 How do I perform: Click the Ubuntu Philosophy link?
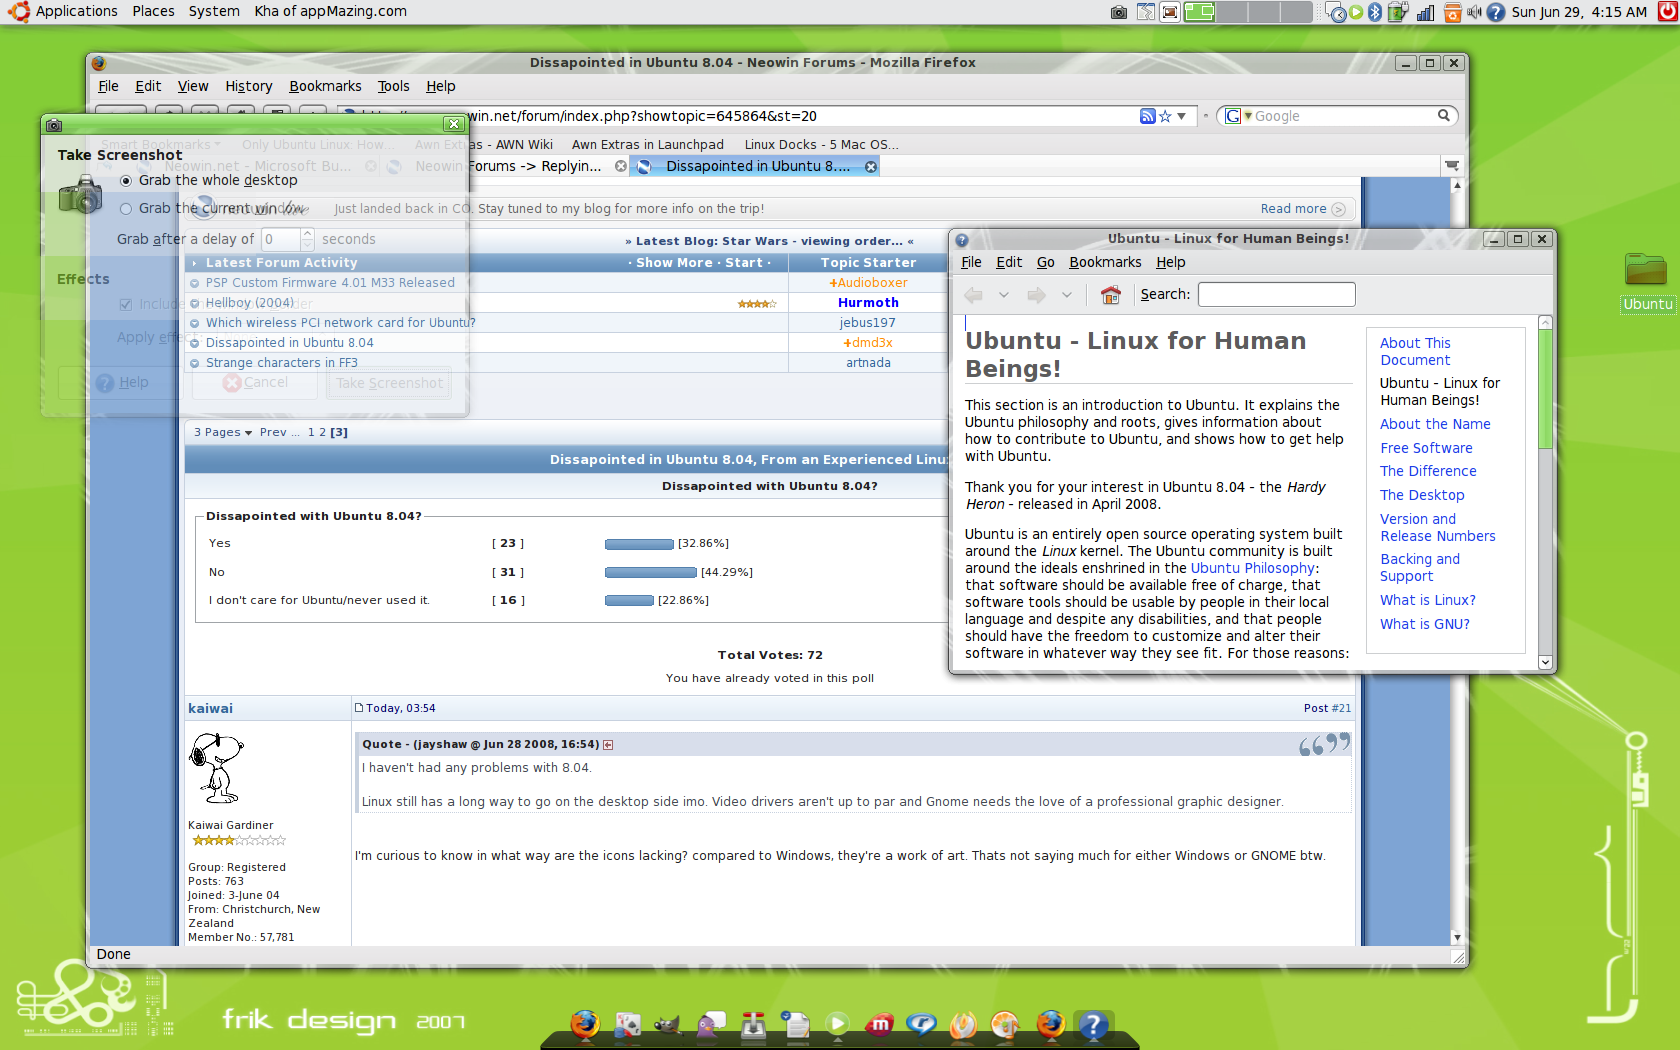pos(1252,568)
